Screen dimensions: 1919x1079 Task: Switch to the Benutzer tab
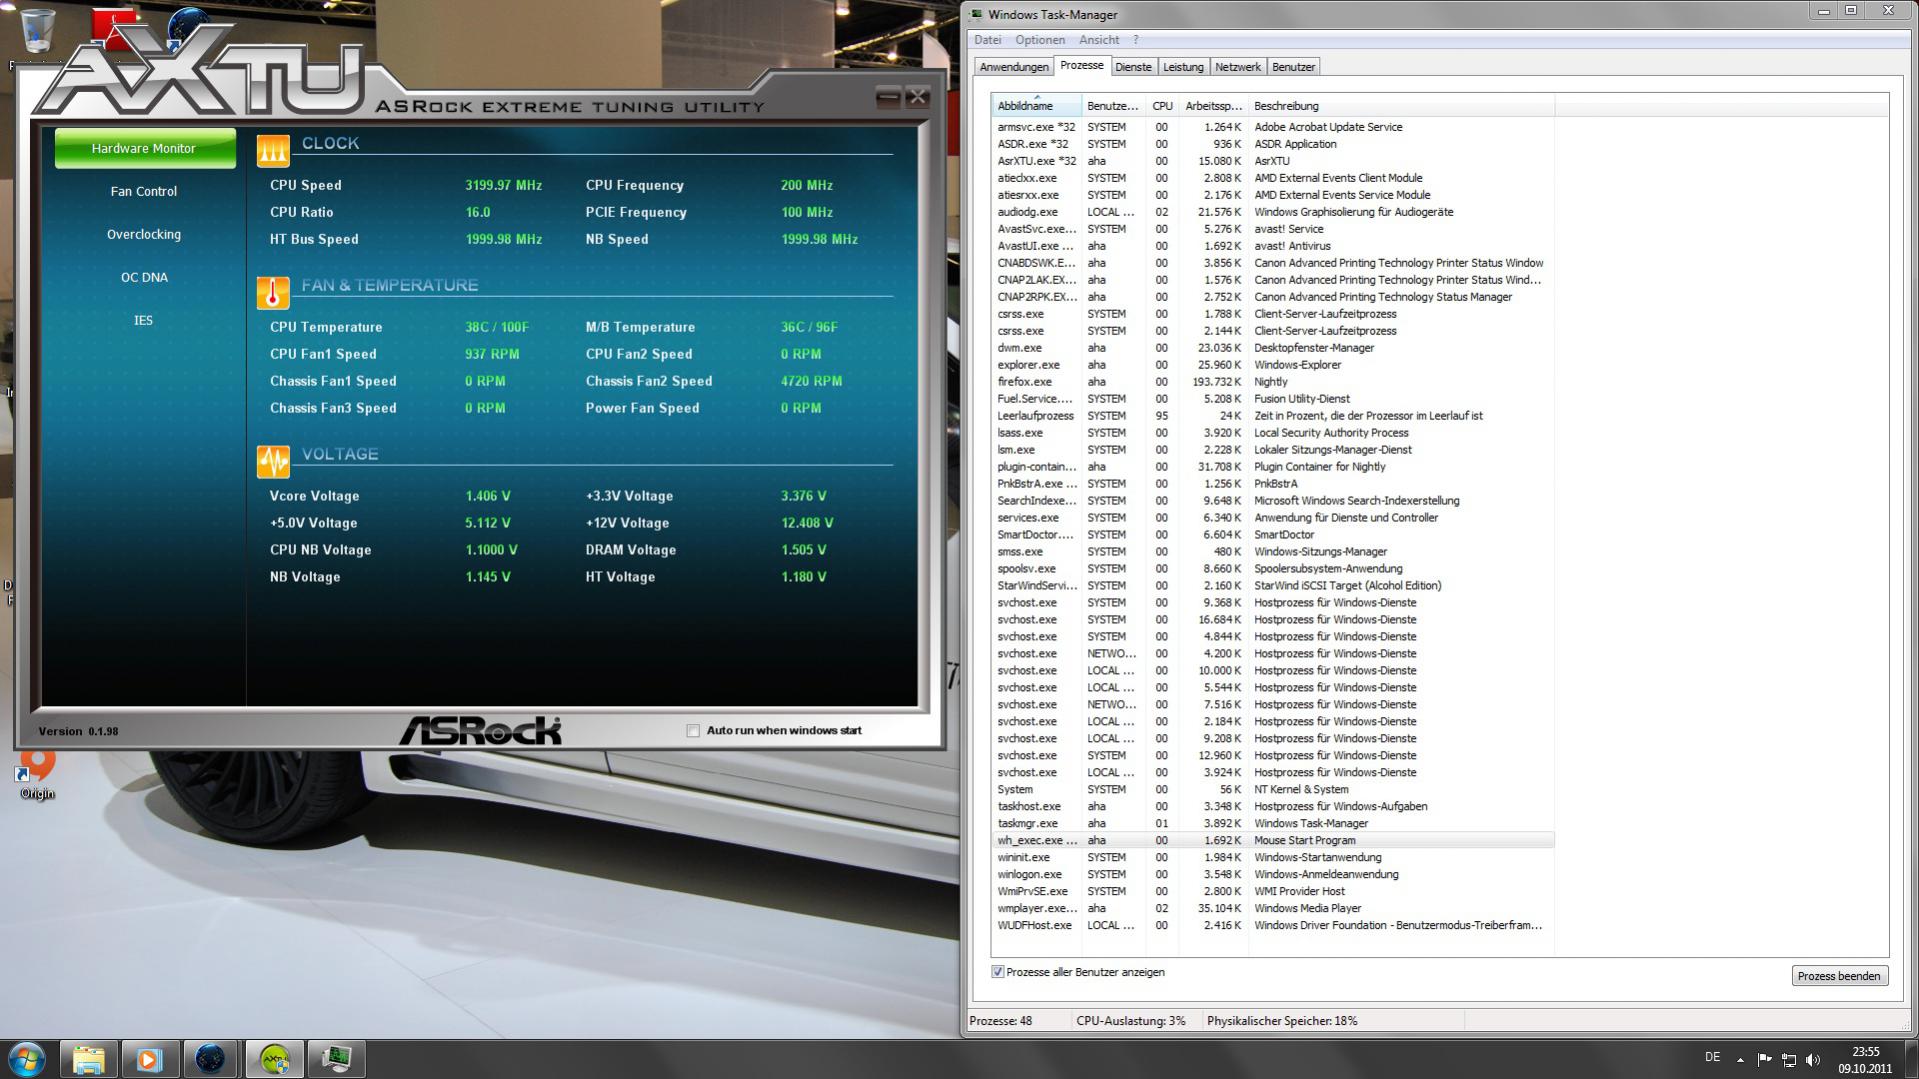point(1293,67)
